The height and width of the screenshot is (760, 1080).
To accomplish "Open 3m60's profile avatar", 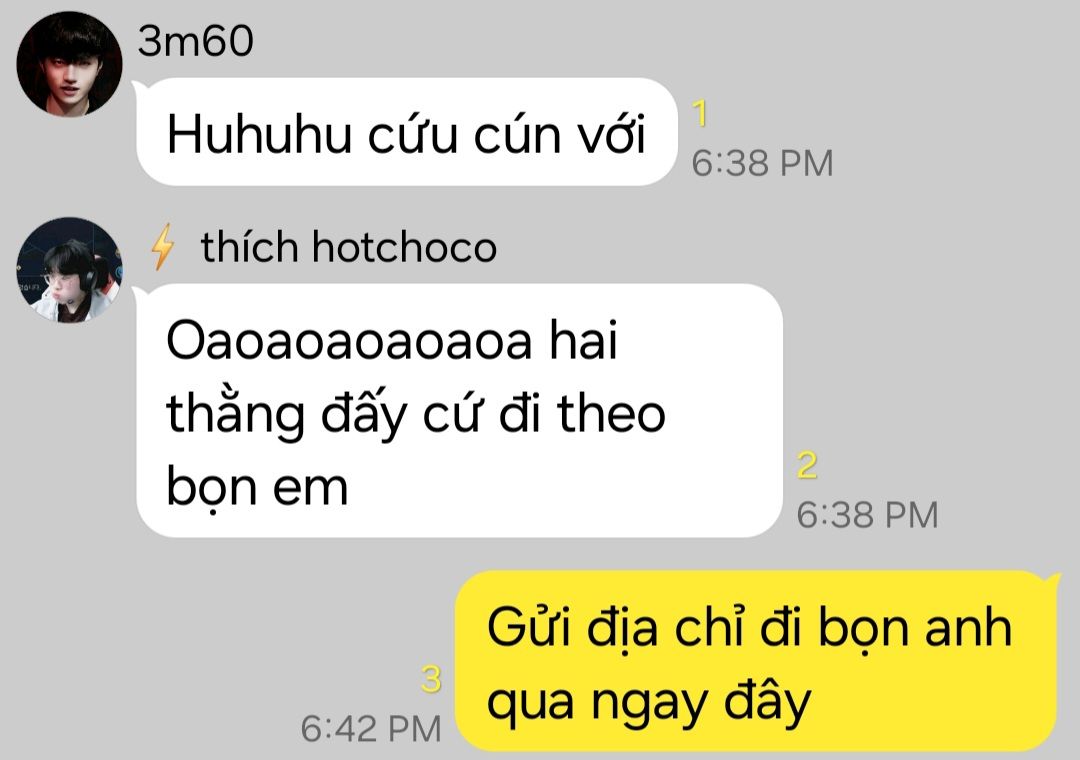I will tap(69, 64).
